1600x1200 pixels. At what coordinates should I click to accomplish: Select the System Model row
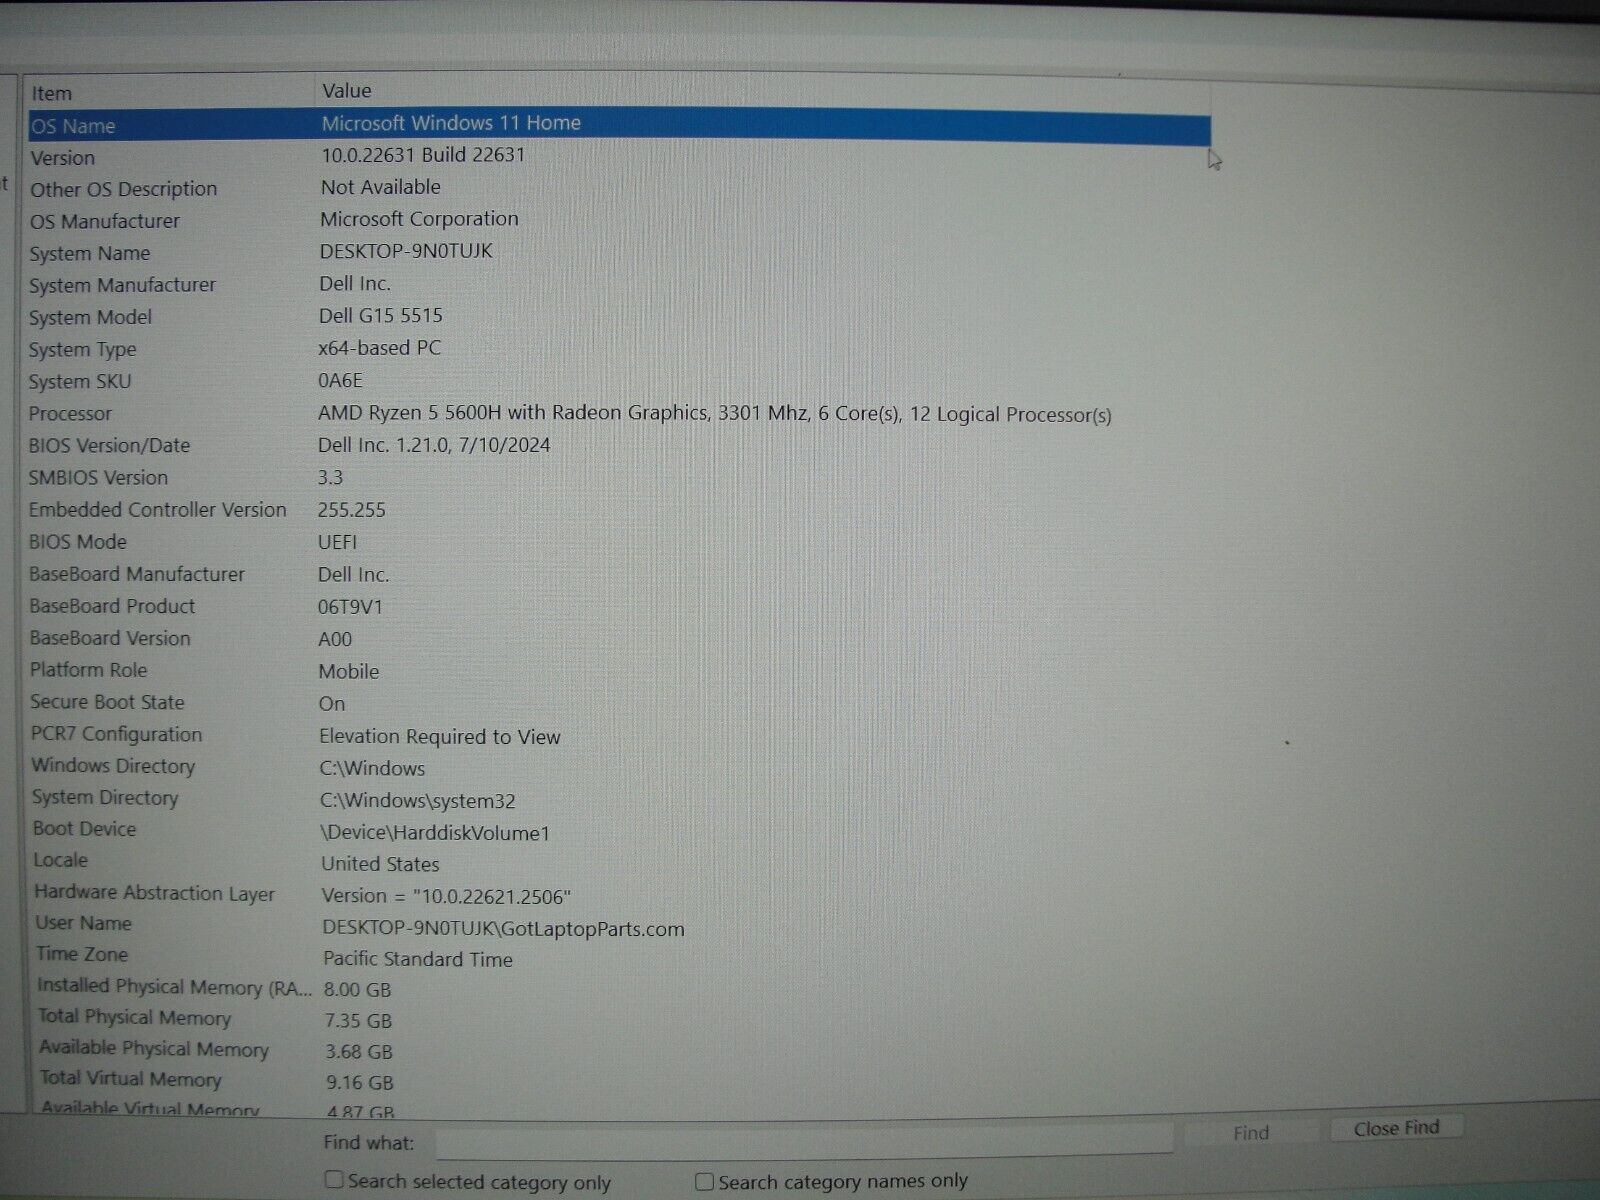click(620, 317)
